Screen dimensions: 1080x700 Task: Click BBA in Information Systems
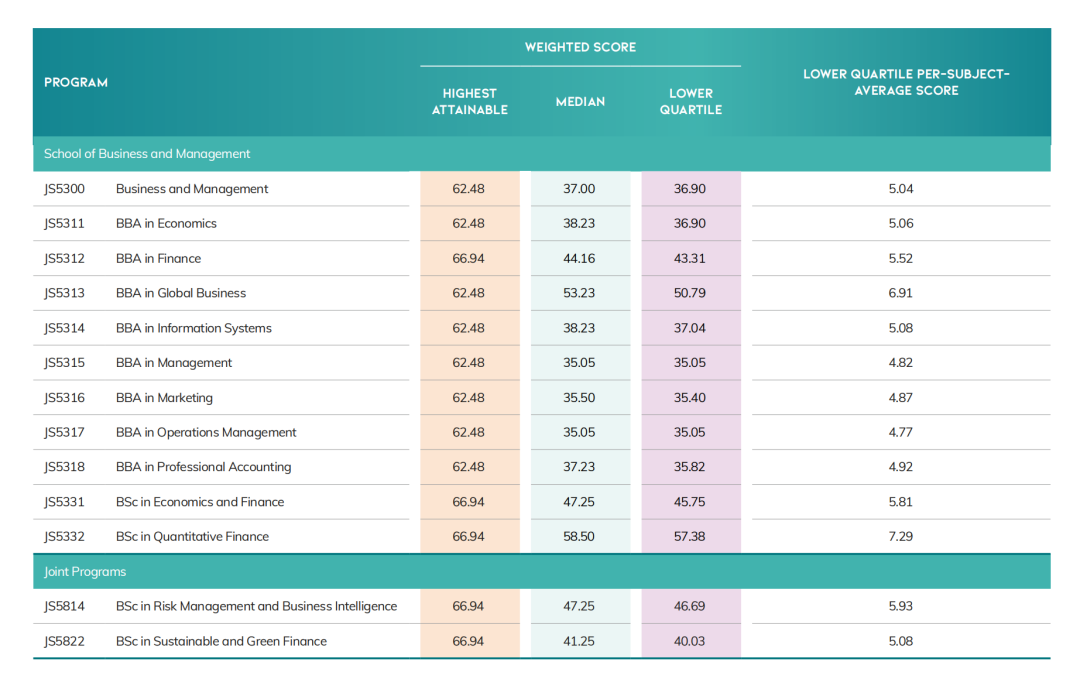click(x=194, y=328)
